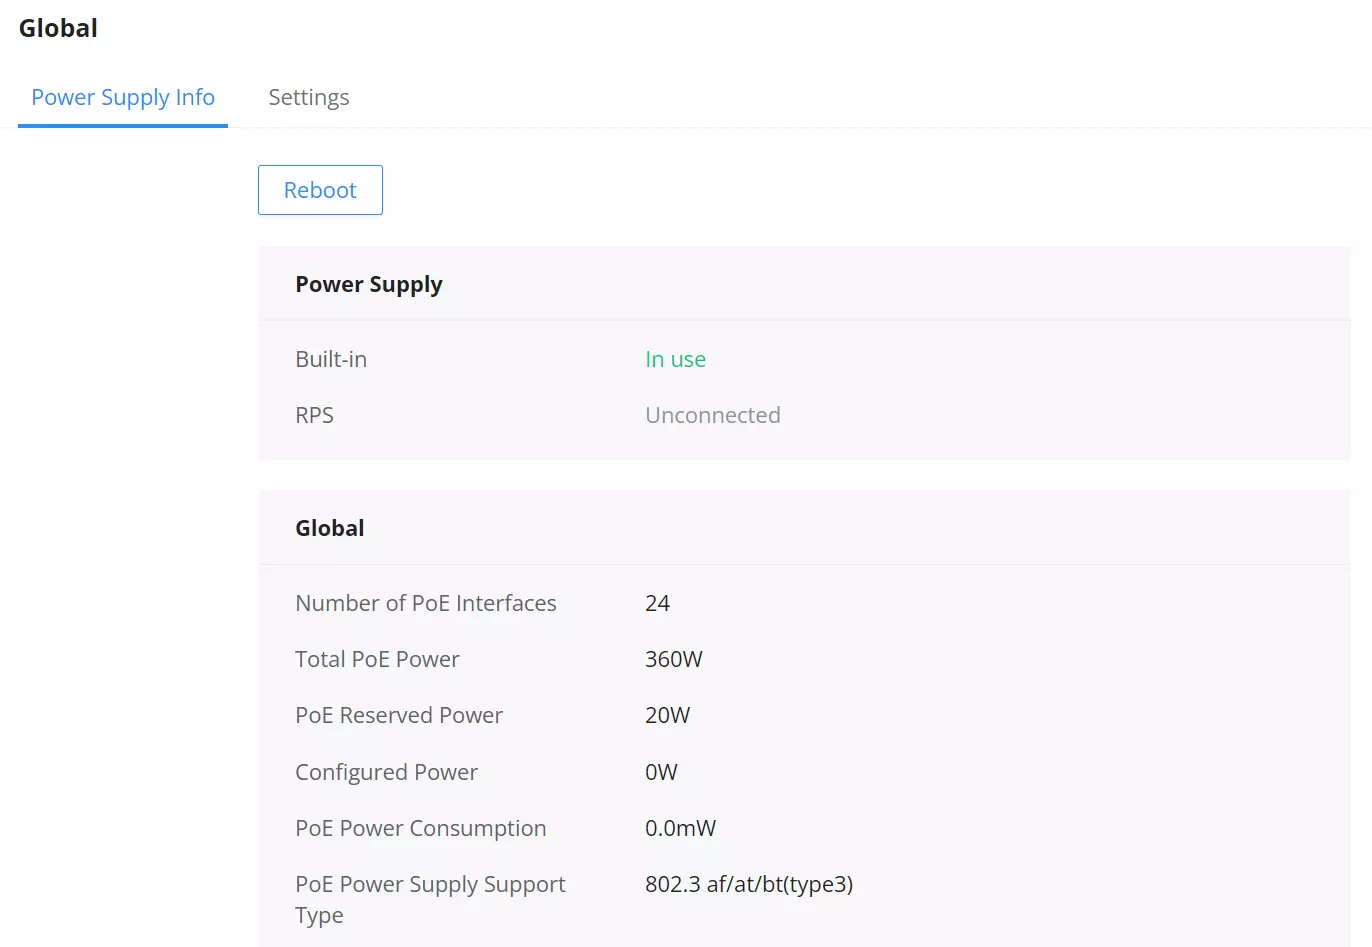Click the Number of PoE Interfaces label
Image resolution: width=1372 pixels, height=947 pixels.
tap(426, 603)
